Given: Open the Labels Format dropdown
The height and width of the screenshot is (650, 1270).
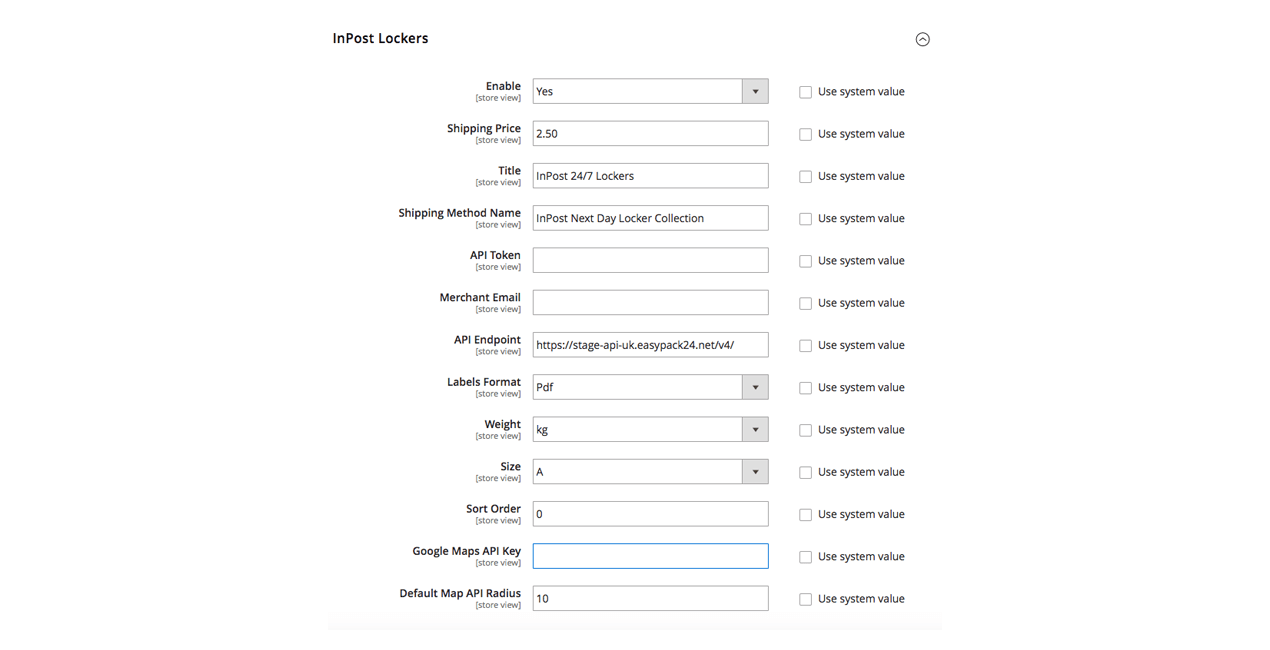Looking at the screenshot, I should (650, 387).
